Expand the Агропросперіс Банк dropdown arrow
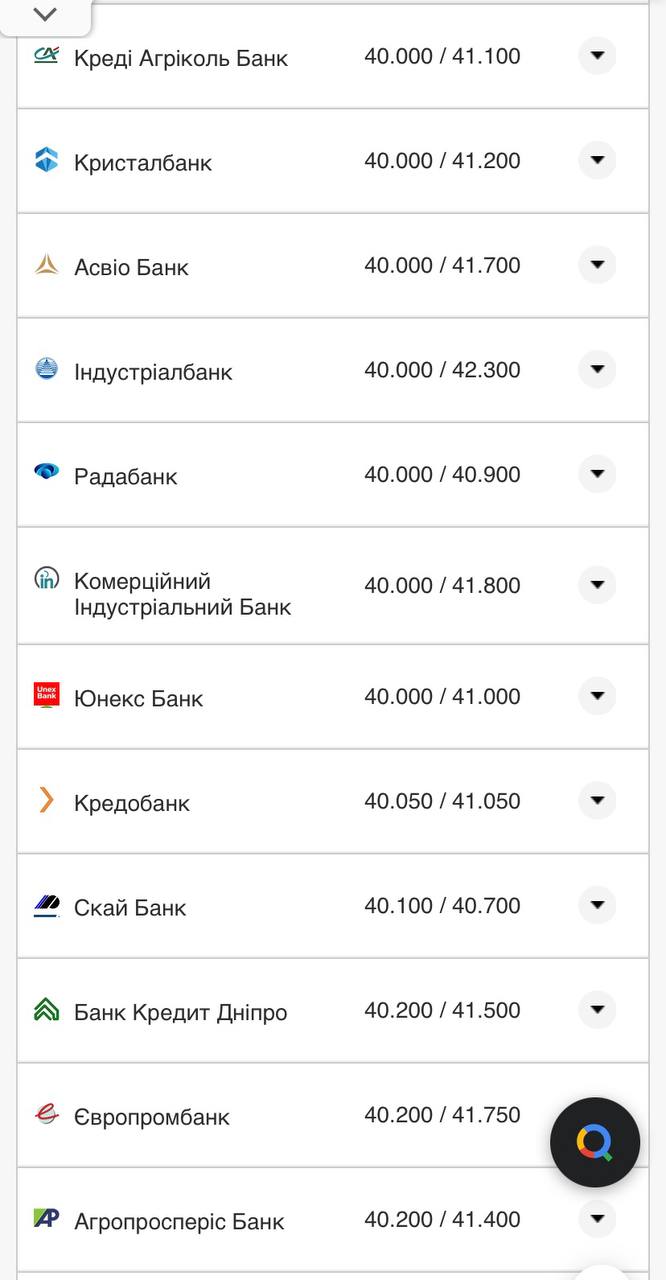The image size is (666, 1280). pos(596,1219)
